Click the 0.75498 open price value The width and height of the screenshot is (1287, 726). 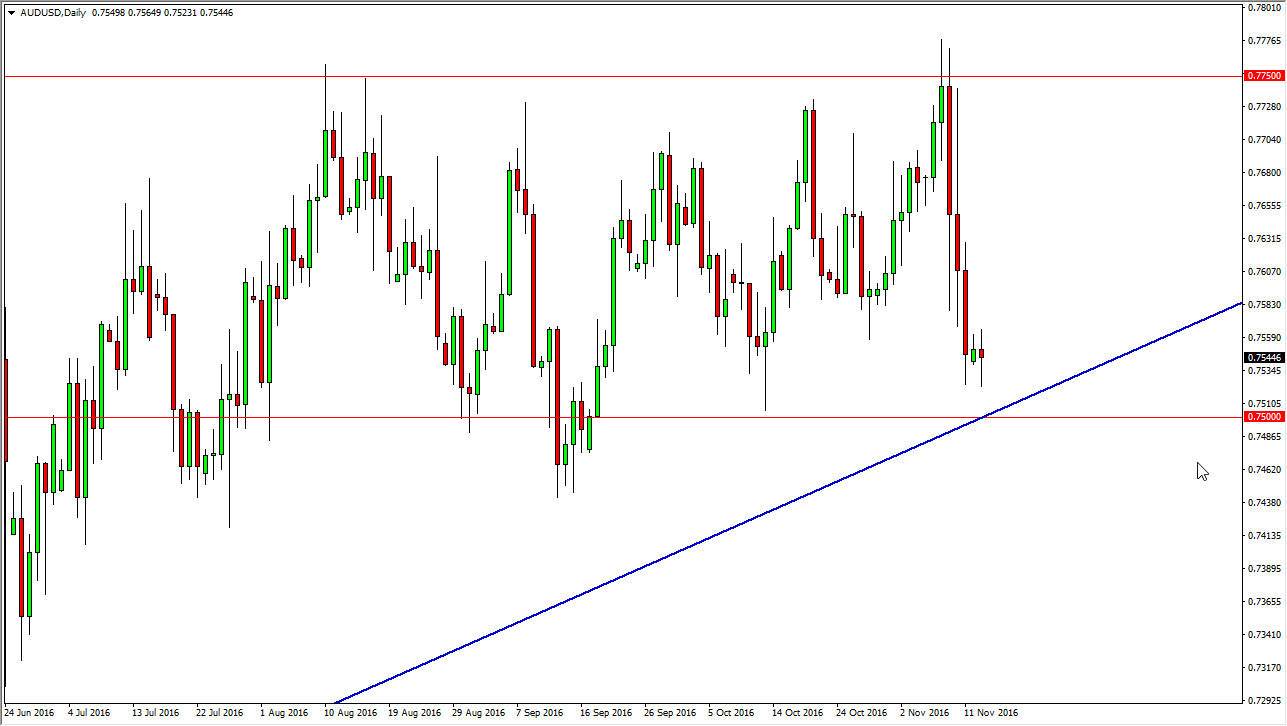(107, 12)
